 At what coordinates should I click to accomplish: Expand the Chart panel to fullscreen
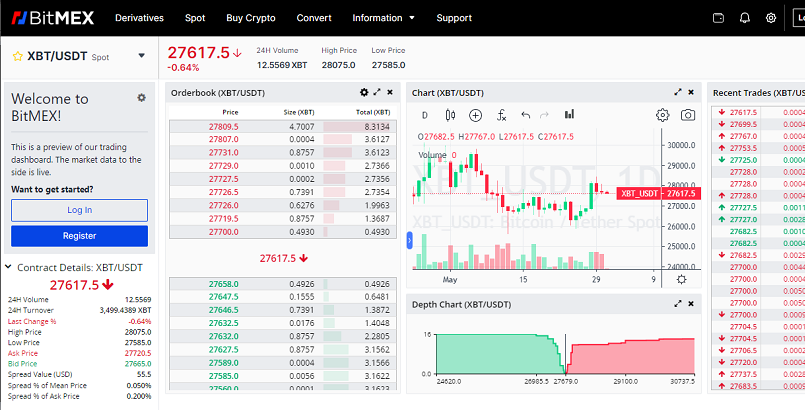click(678, 92)
